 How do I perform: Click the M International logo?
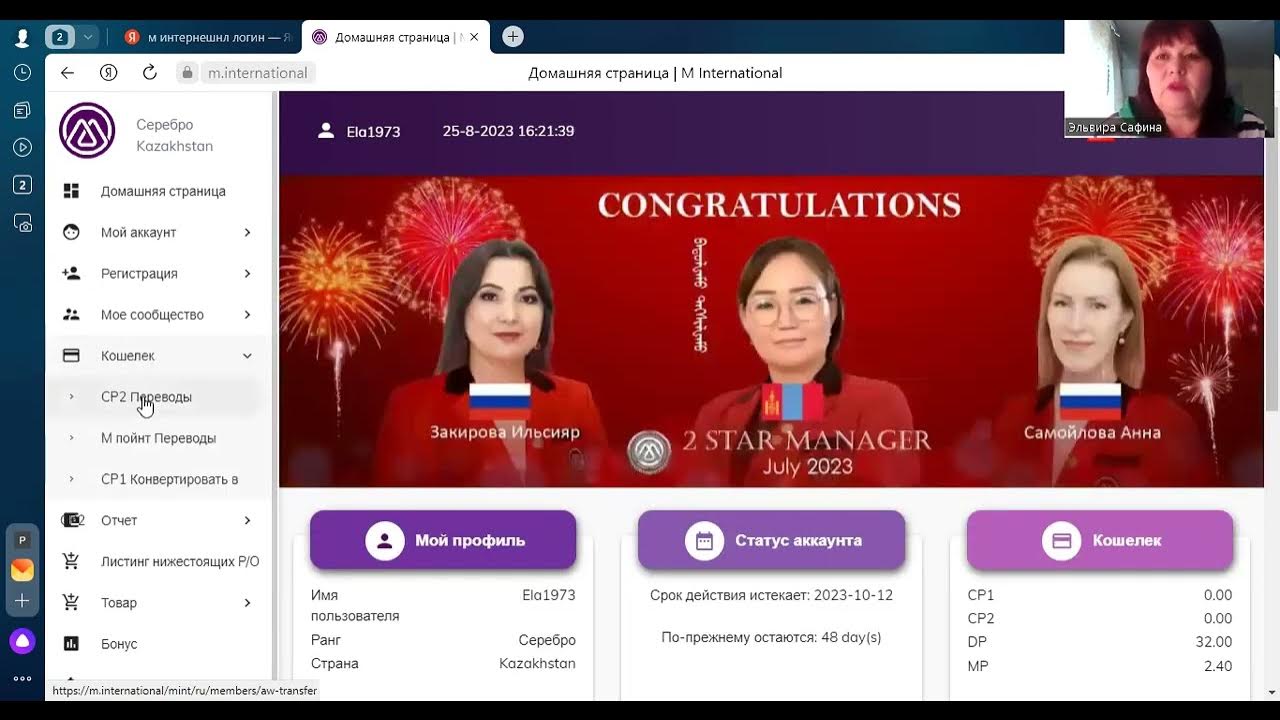click(87, 130)
